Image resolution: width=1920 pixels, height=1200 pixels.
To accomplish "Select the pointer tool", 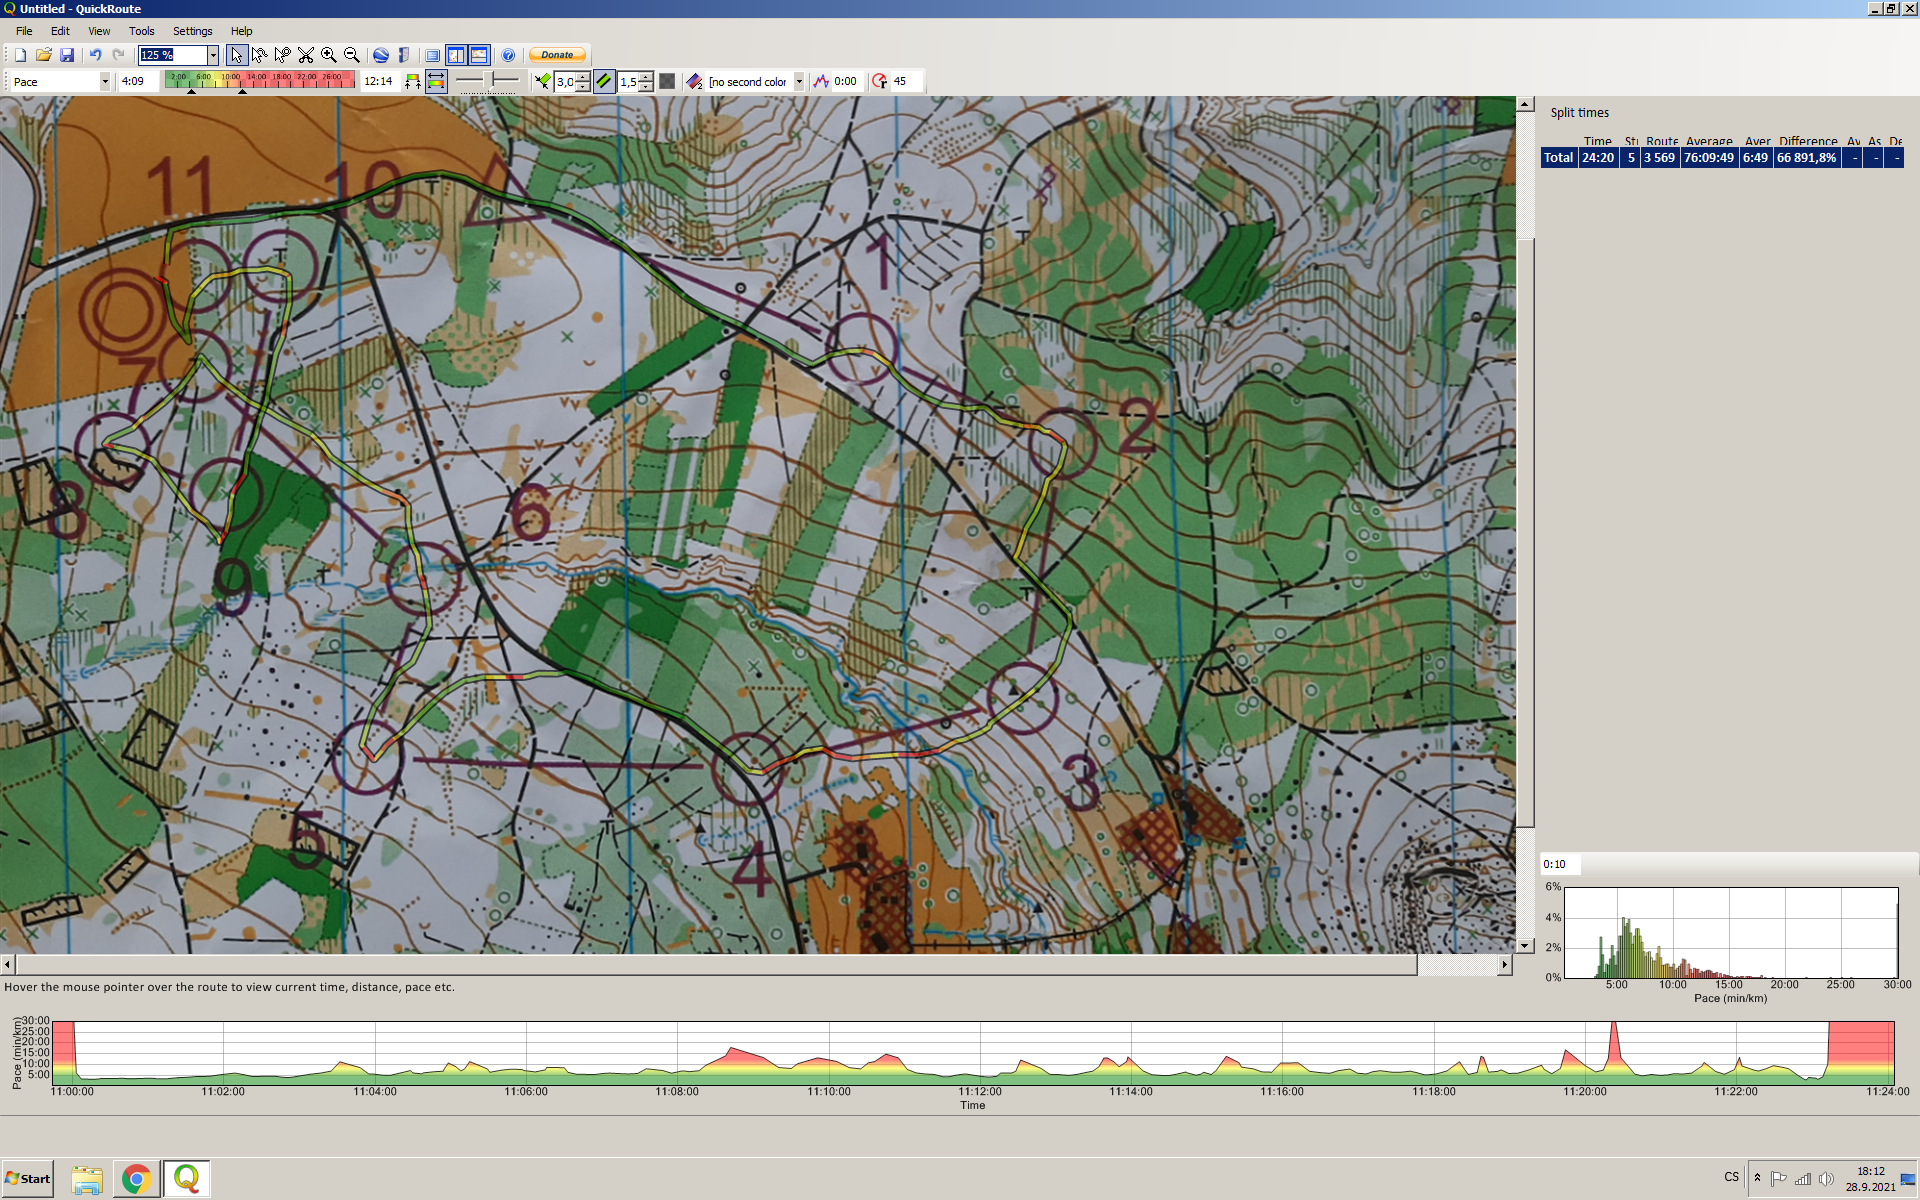I will click(236, 55).
